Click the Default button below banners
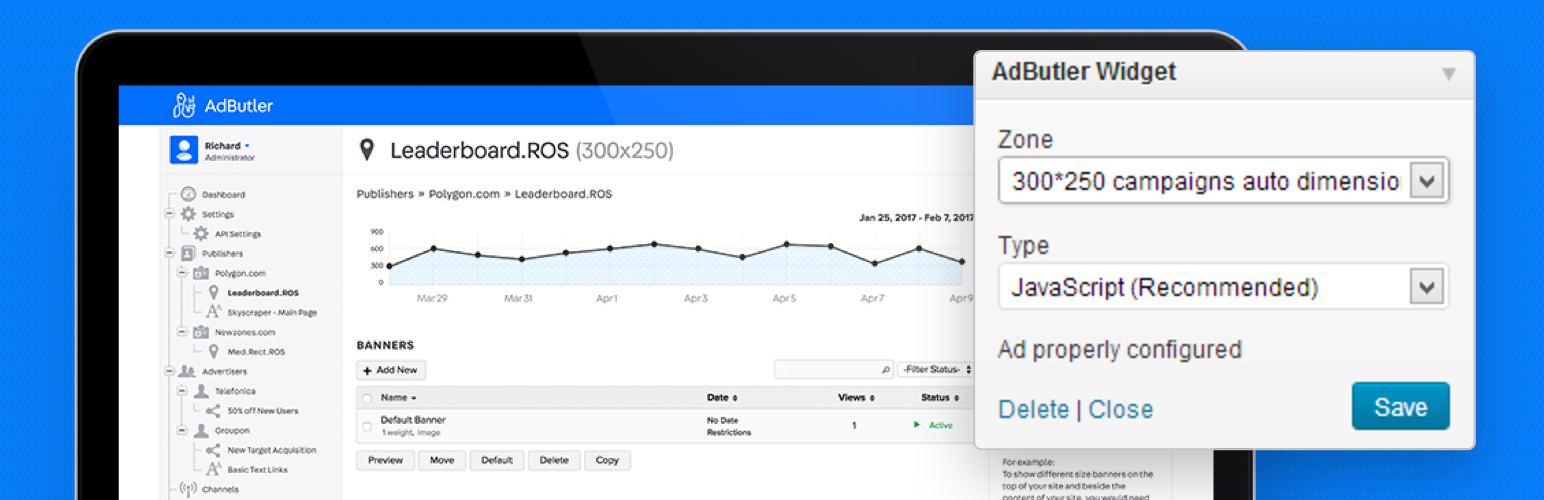The width and height of the screenshot is (1544, 500). point(497,460)
